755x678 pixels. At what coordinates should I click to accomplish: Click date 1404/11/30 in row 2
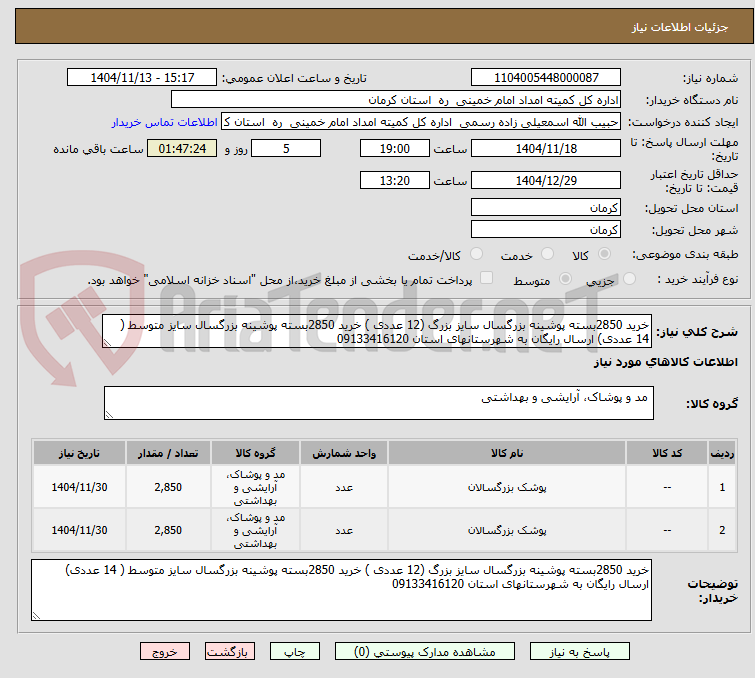[x=79, y=530]
